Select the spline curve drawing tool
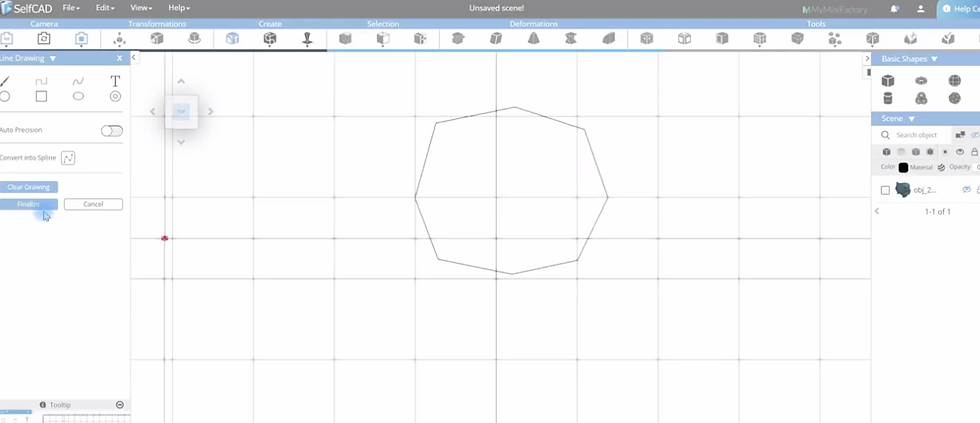 (78, 81)
